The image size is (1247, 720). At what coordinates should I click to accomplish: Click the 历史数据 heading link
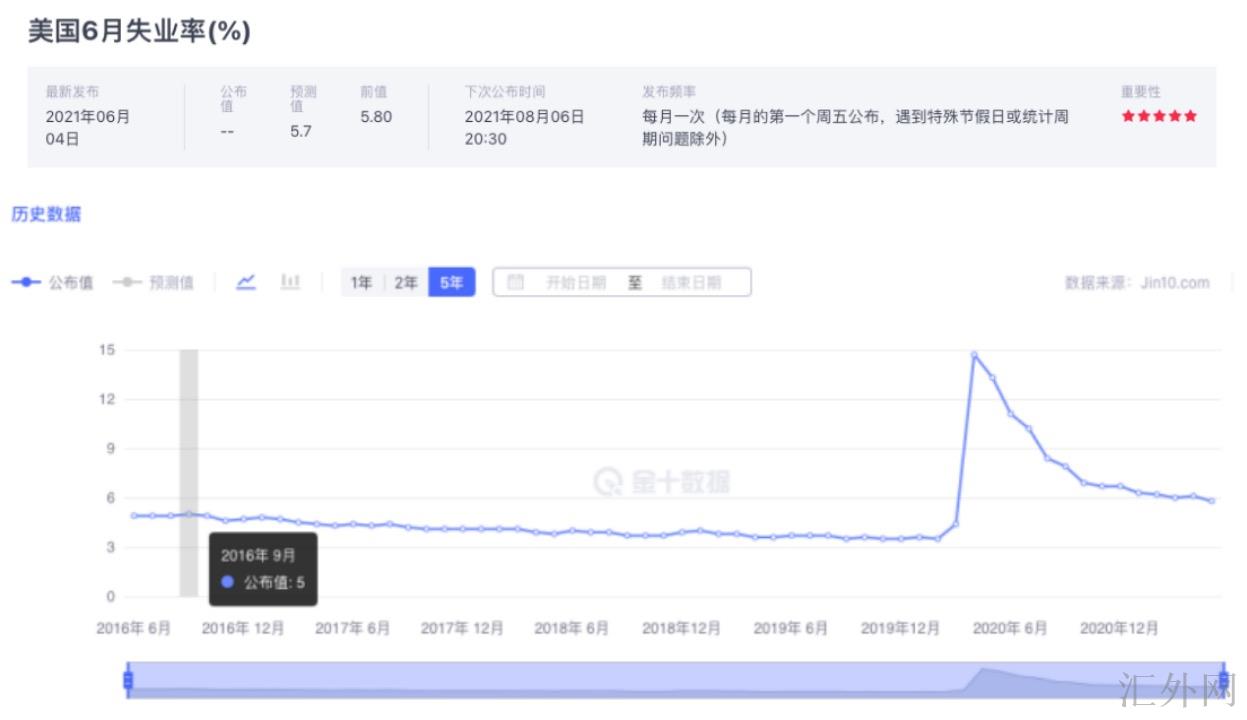(x=46, y=214)
